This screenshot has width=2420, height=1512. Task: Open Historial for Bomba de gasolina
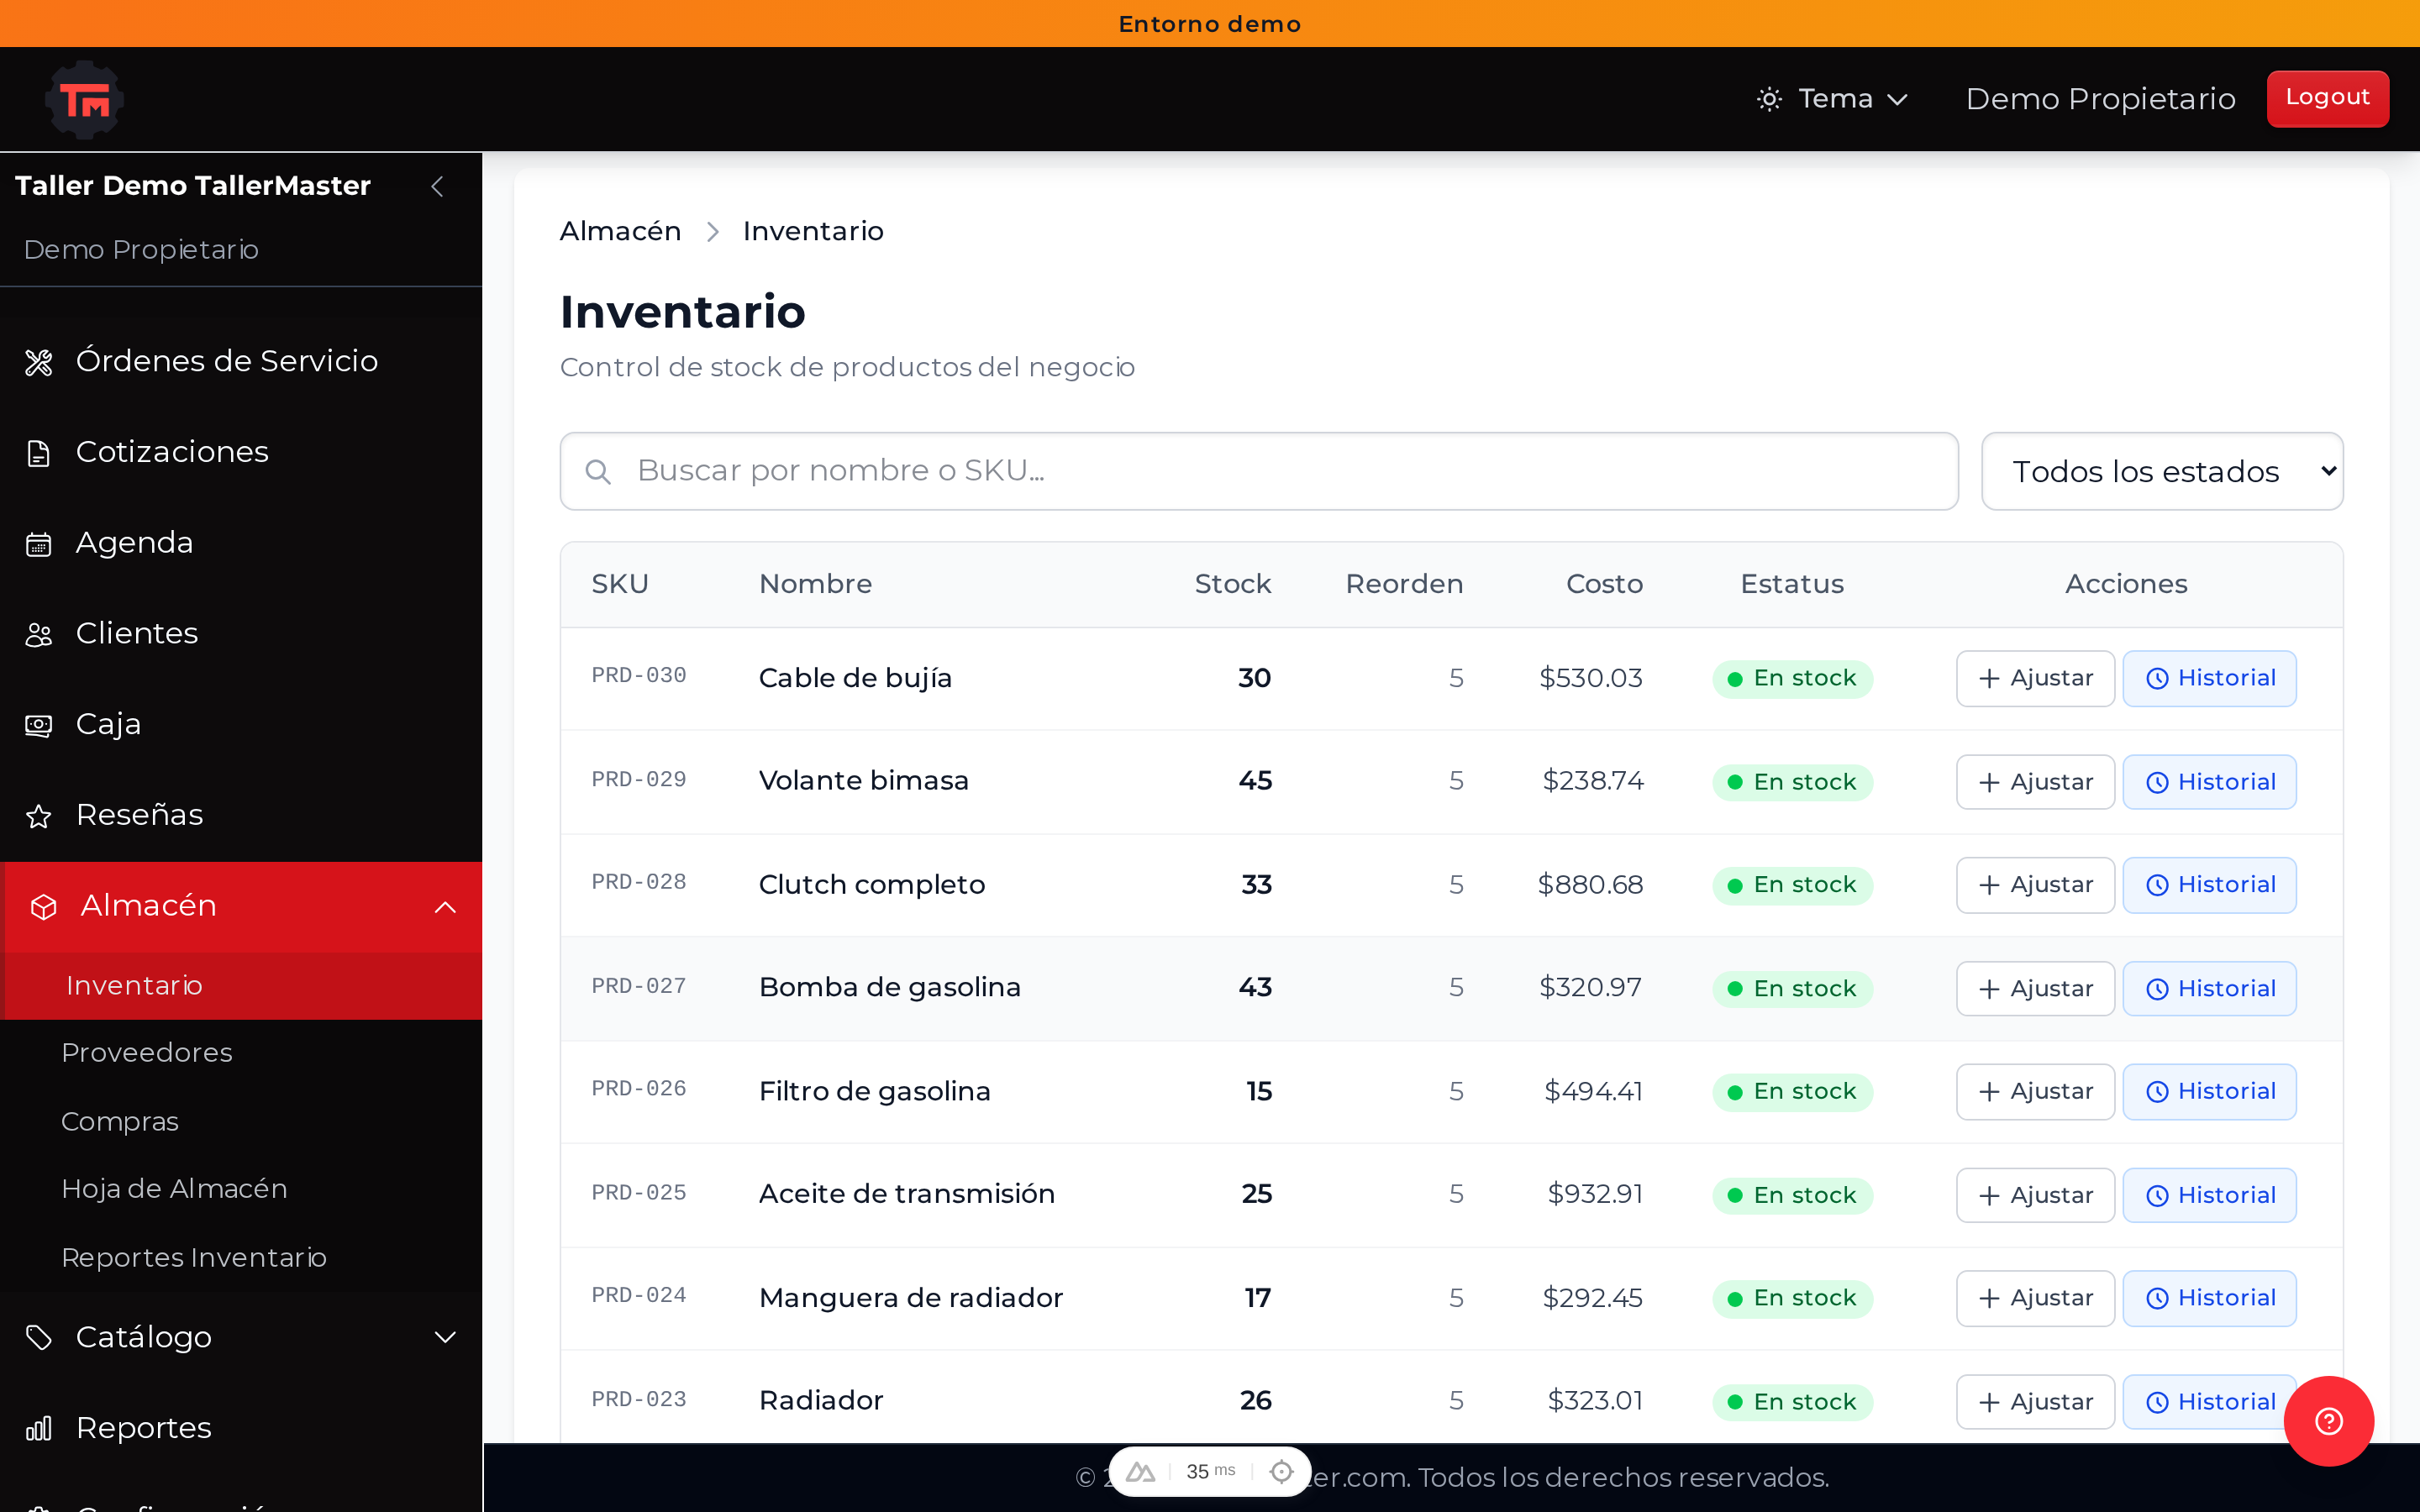pos(2210,989)
